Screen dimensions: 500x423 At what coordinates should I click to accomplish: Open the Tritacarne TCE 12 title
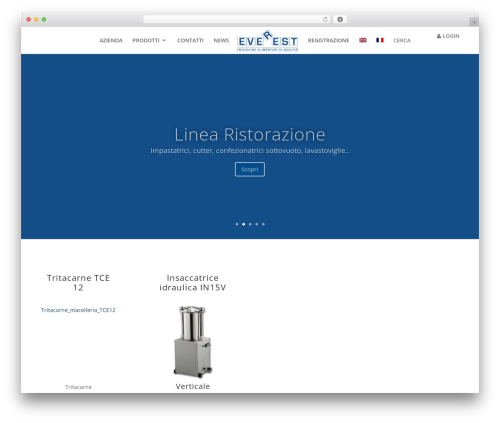(x=78, y=283)
